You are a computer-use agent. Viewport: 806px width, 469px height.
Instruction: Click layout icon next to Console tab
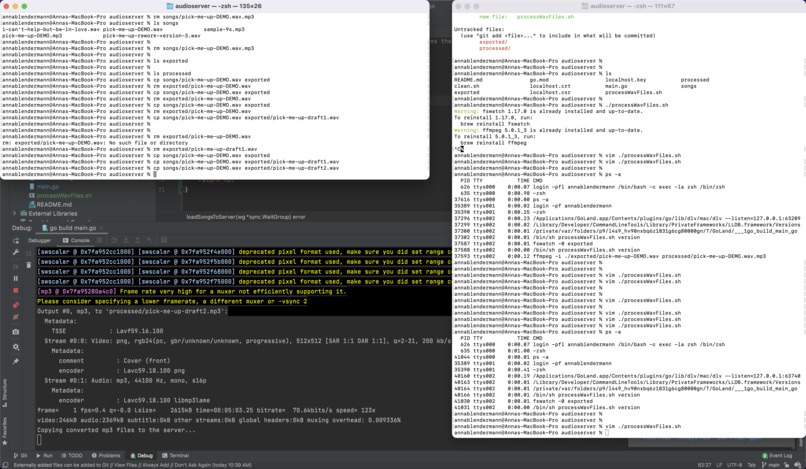[99, 240]
